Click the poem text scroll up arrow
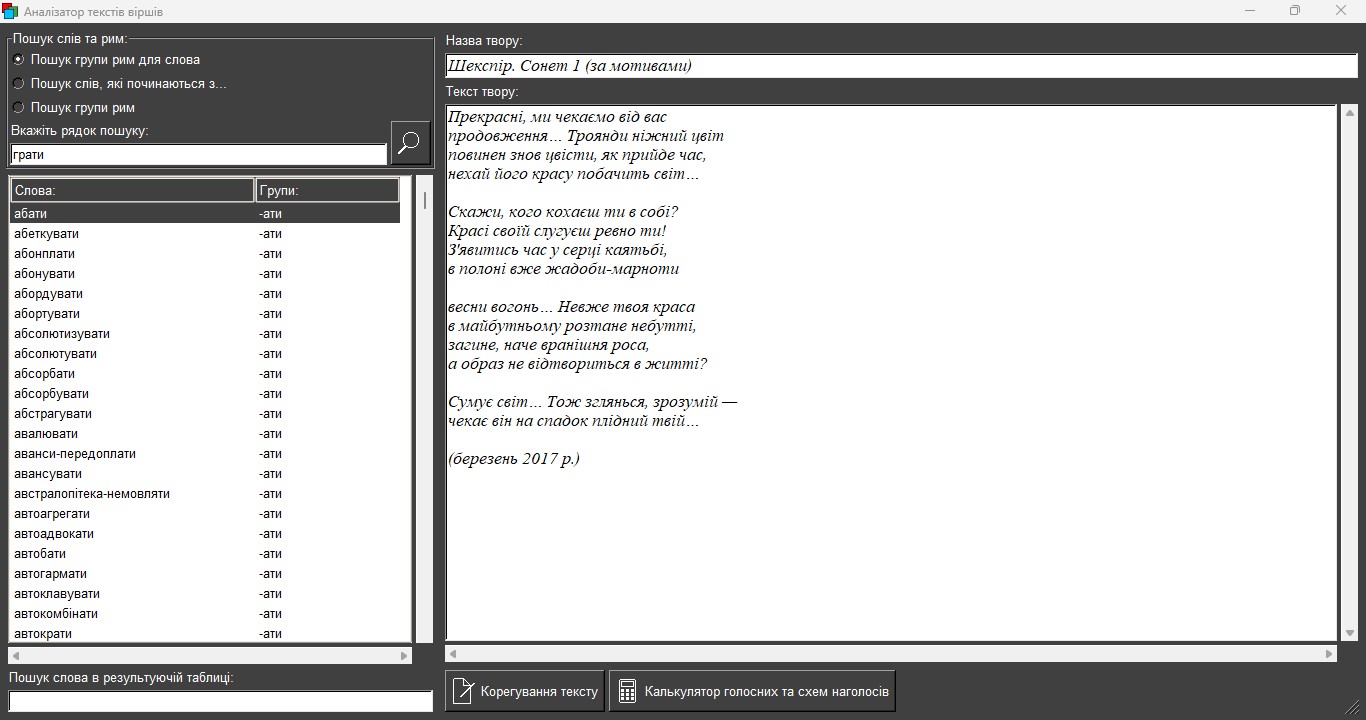This screenshot has height=720, width=1366. pos(1349,112)
